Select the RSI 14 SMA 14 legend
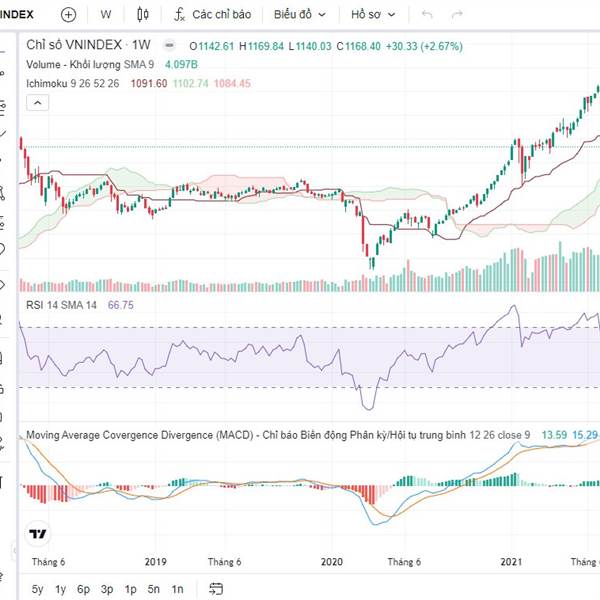Screen dimensions: 600x600 point(61,305)
